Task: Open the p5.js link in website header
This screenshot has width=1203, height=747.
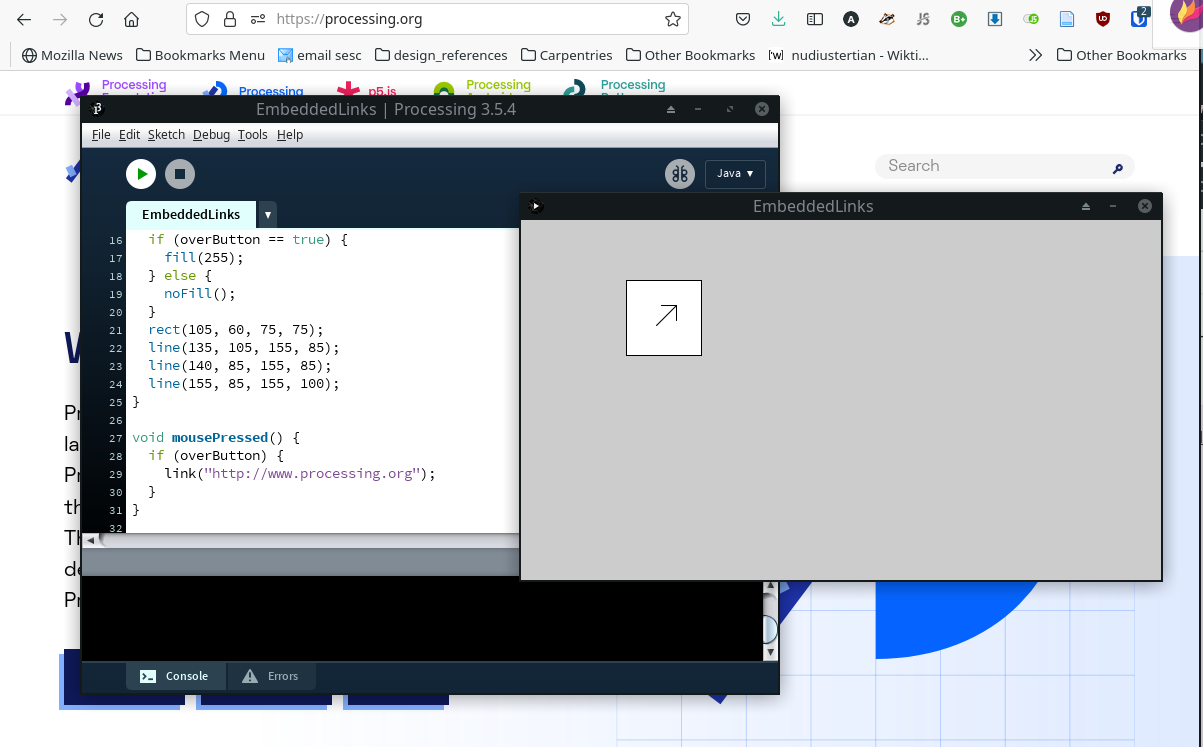Action: (x=367, y=90)
